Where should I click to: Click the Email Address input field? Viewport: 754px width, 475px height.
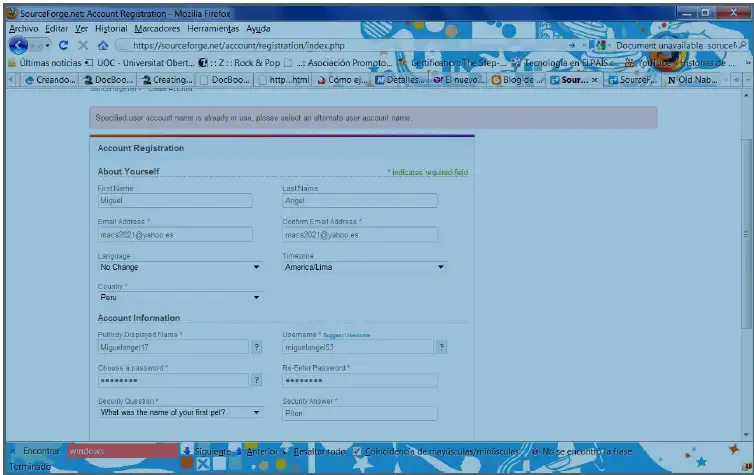click(x=175, y=235)
